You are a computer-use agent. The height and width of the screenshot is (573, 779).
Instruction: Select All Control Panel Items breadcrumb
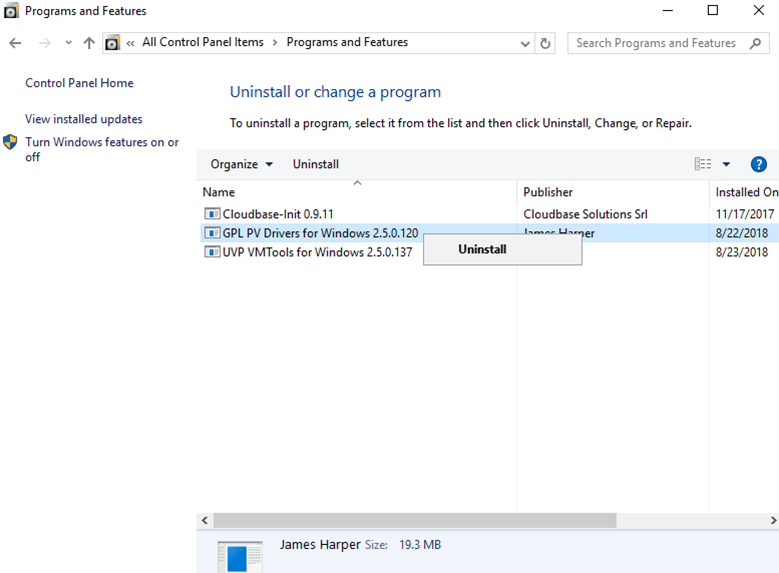click(203, 42)
